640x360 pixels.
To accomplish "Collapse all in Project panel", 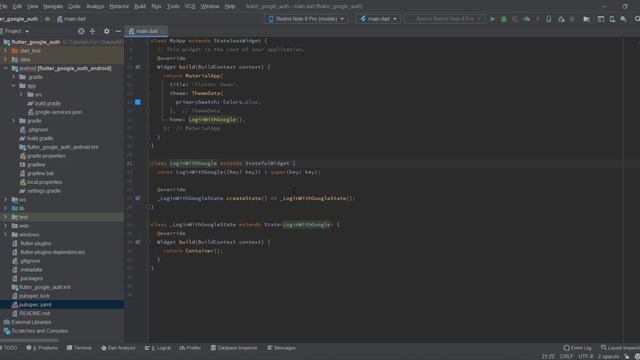I will [x=93, y=31].
